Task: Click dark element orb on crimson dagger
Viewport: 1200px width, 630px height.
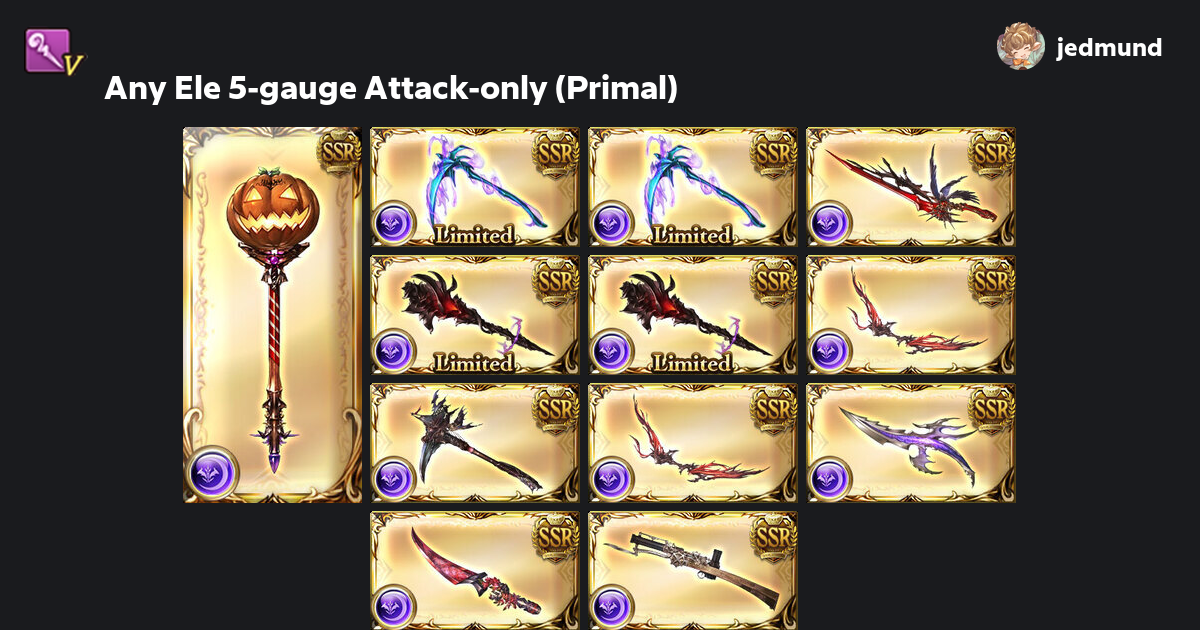Action: click(x=393, y=606)
